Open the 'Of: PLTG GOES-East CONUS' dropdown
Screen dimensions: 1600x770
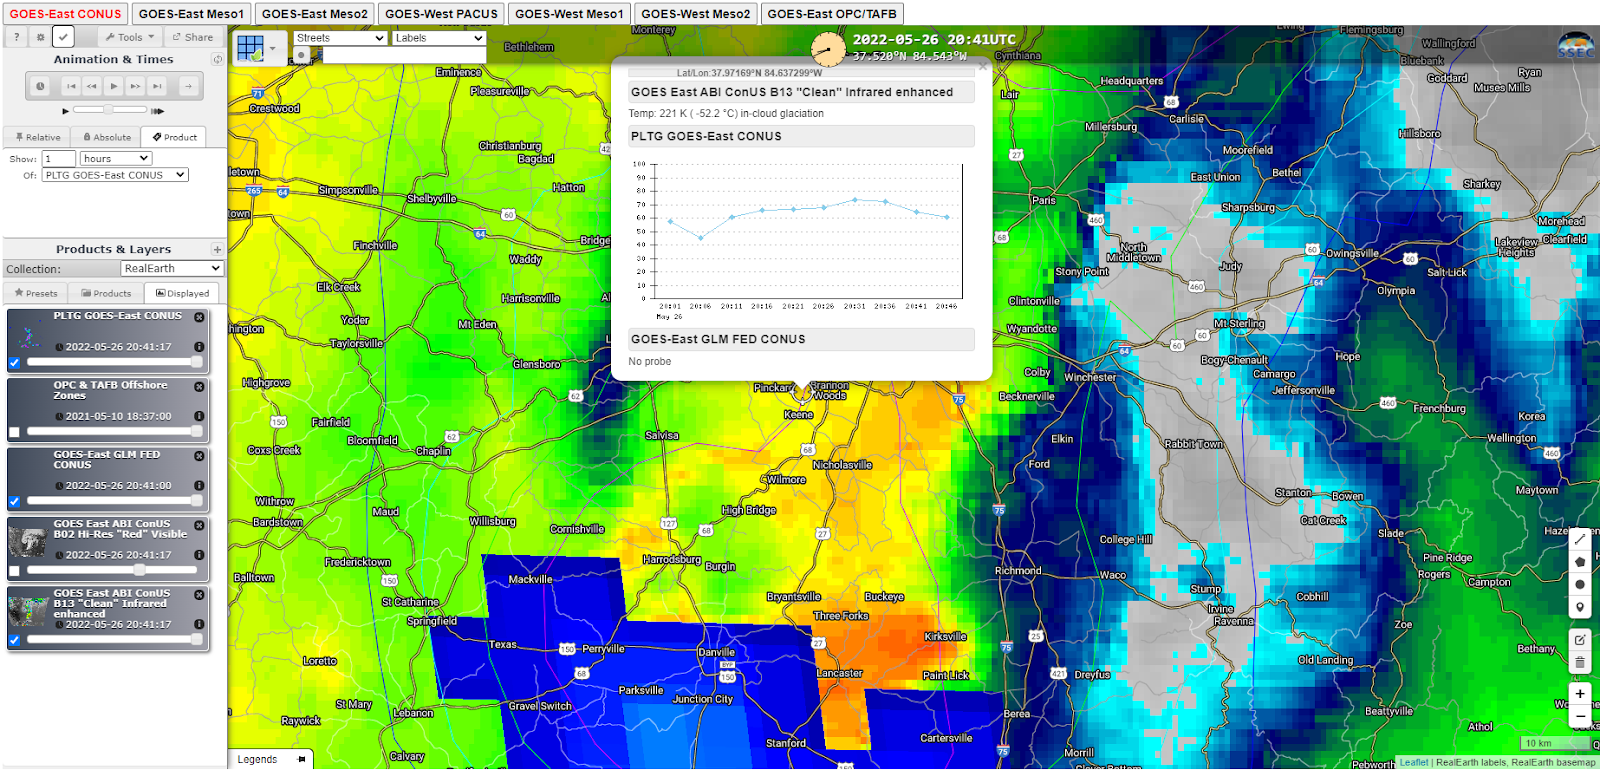click(x=115, y=175)
